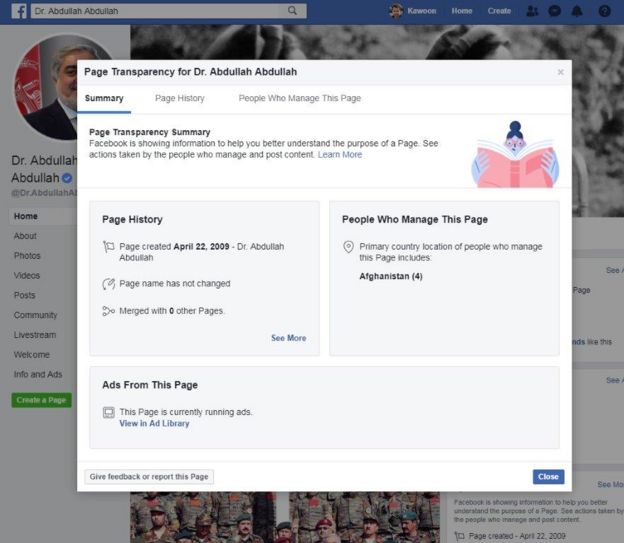Select Livestream in page sidebar
Screen dimensions: 624x543
pyautogui.click(x=35, y=335)
